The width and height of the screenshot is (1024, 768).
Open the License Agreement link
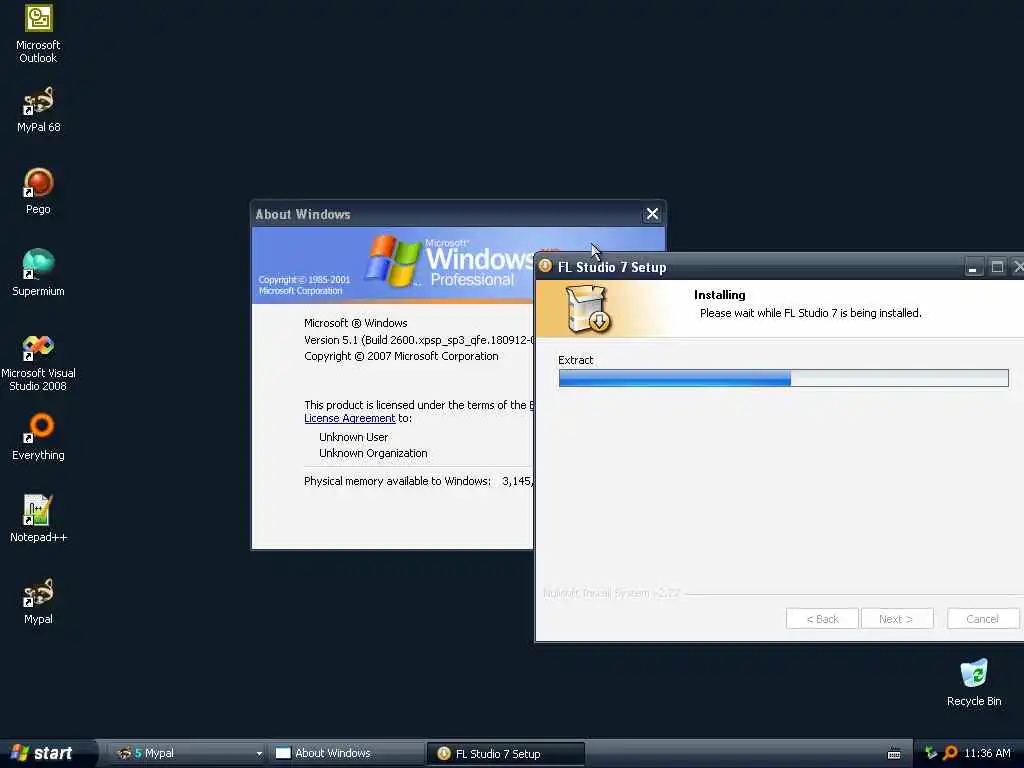[349, 418]
